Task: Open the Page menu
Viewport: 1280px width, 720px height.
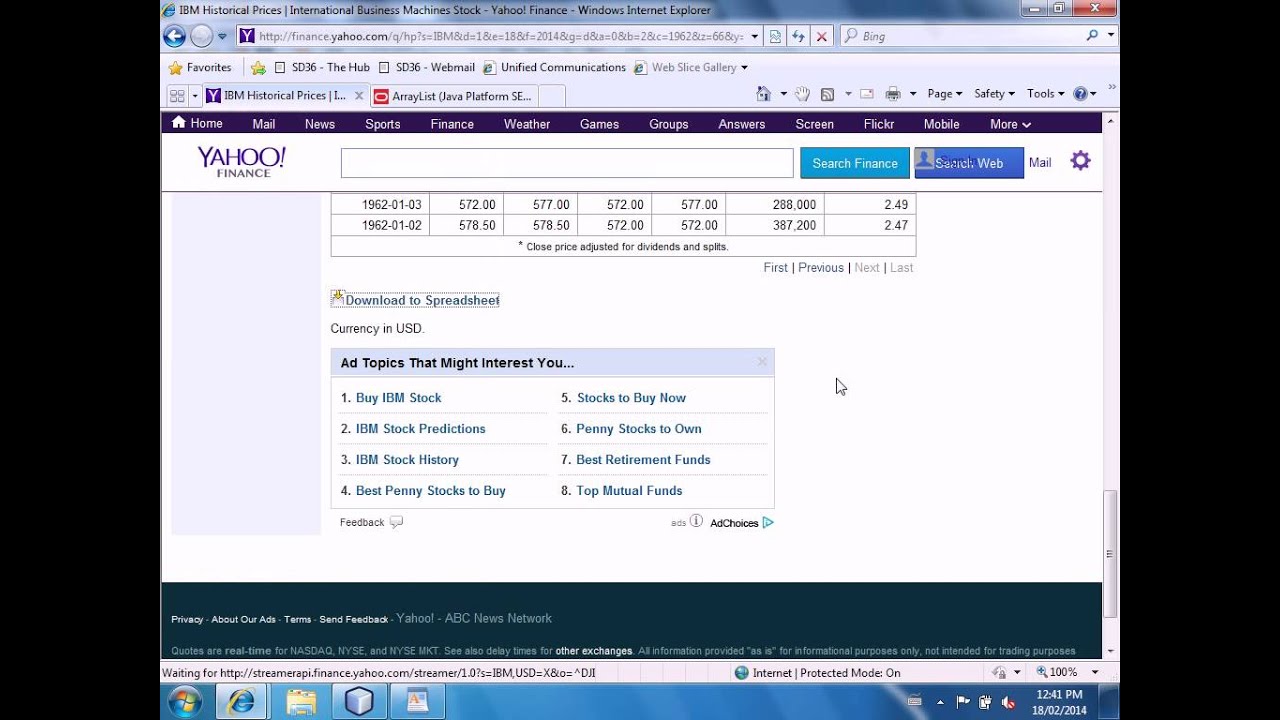Action: coord(945,94)
